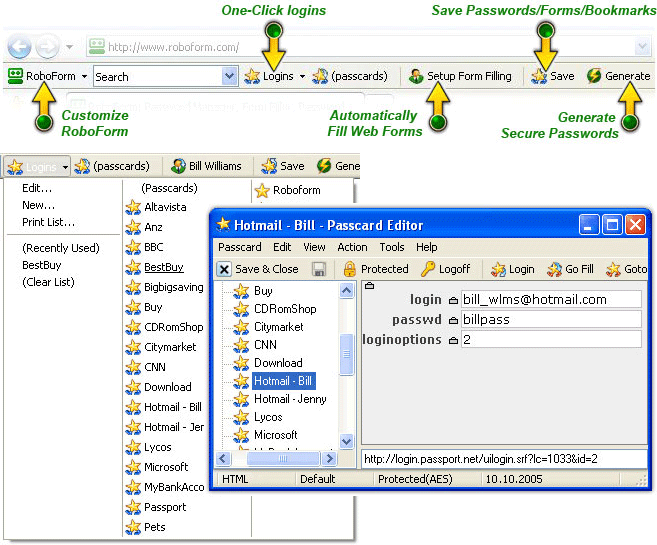Expand the address bar dropdown

point(642,47)
